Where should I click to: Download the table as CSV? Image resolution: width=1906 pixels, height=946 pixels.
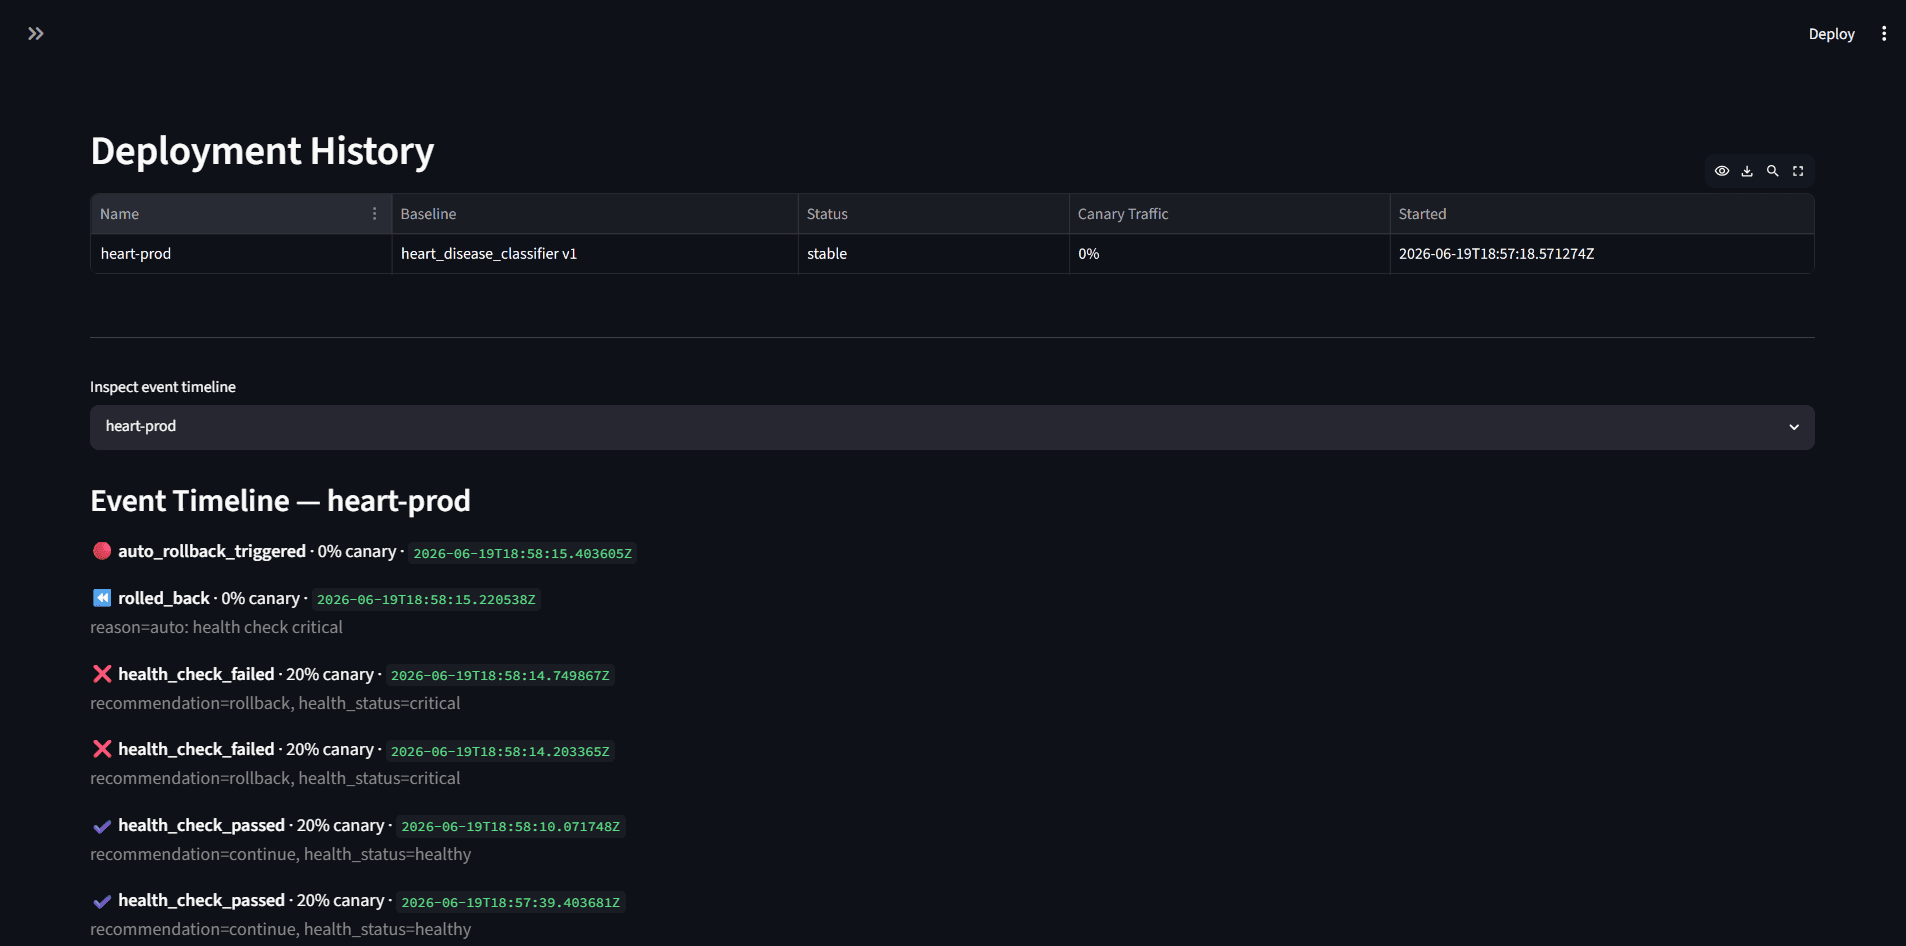pos(1747,171)
